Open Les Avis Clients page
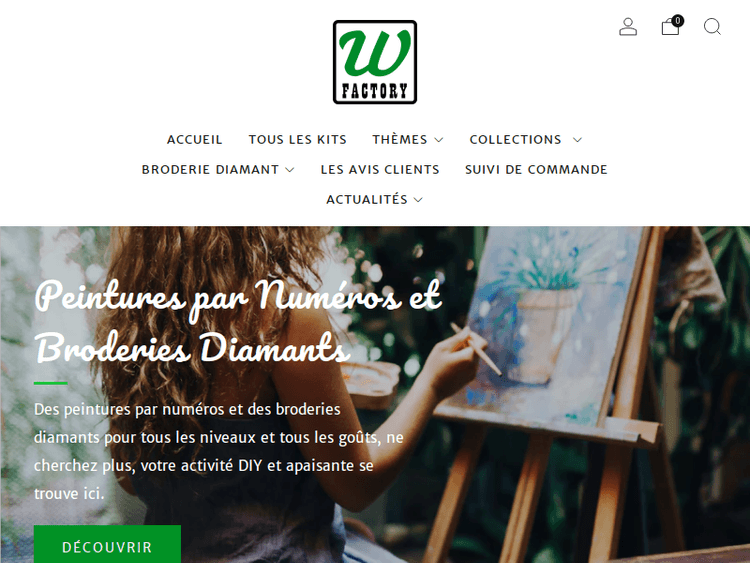 tap(380, 169)
